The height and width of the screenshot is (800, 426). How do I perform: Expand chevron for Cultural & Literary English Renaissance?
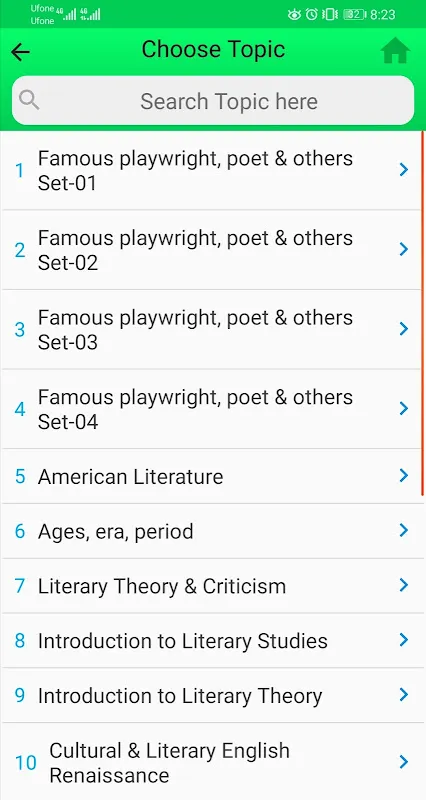click(404, 762)
